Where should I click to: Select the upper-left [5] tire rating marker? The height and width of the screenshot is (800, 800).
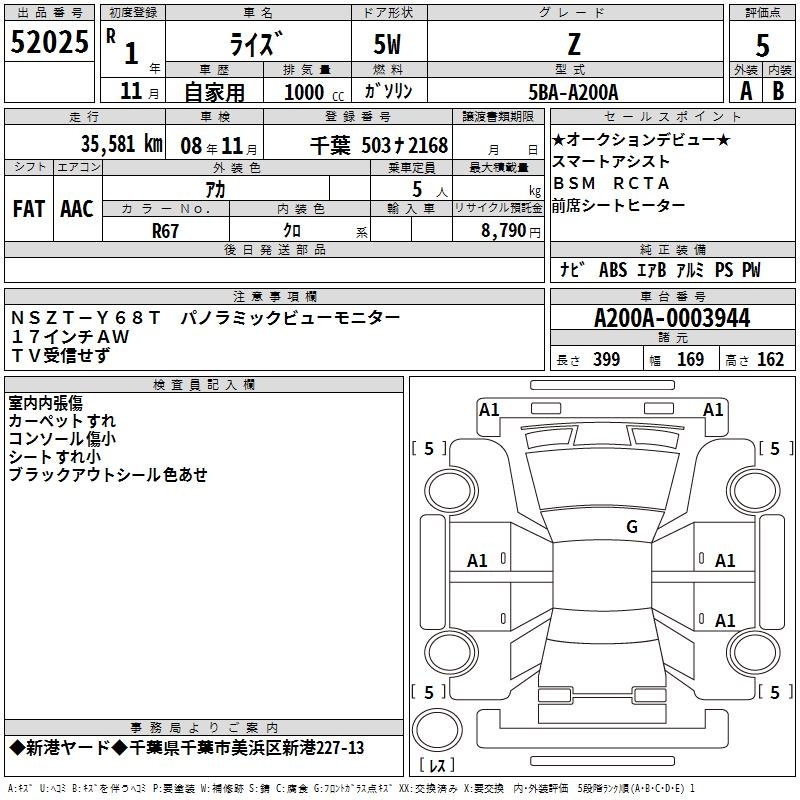(429, 449)
